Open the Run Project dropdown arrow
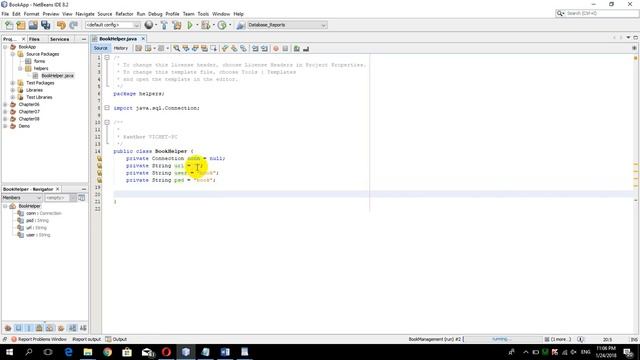Image resolution: width=640 pixels, height=360 pixels. (x=197, y=25)
